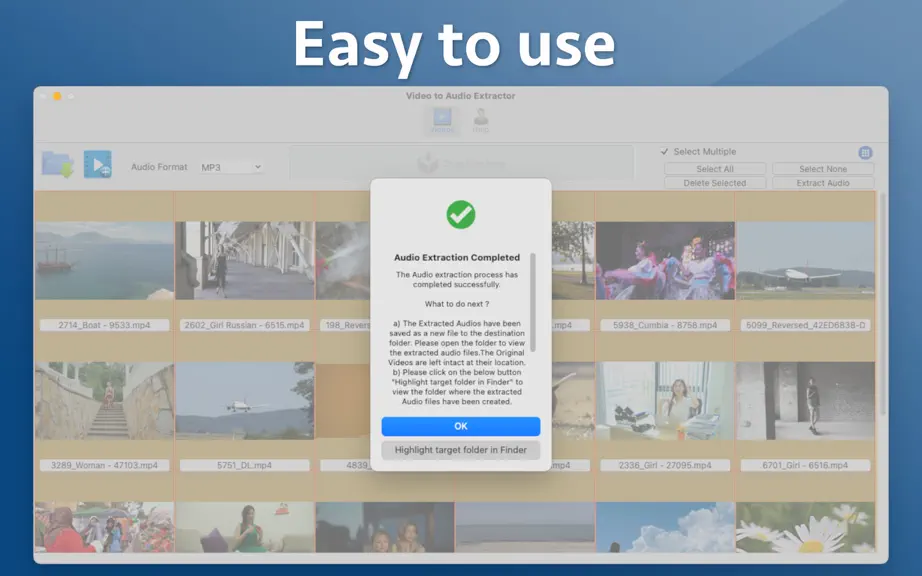
Task: Click the folder icon with green arrow
Action: [x=58, y=164]
